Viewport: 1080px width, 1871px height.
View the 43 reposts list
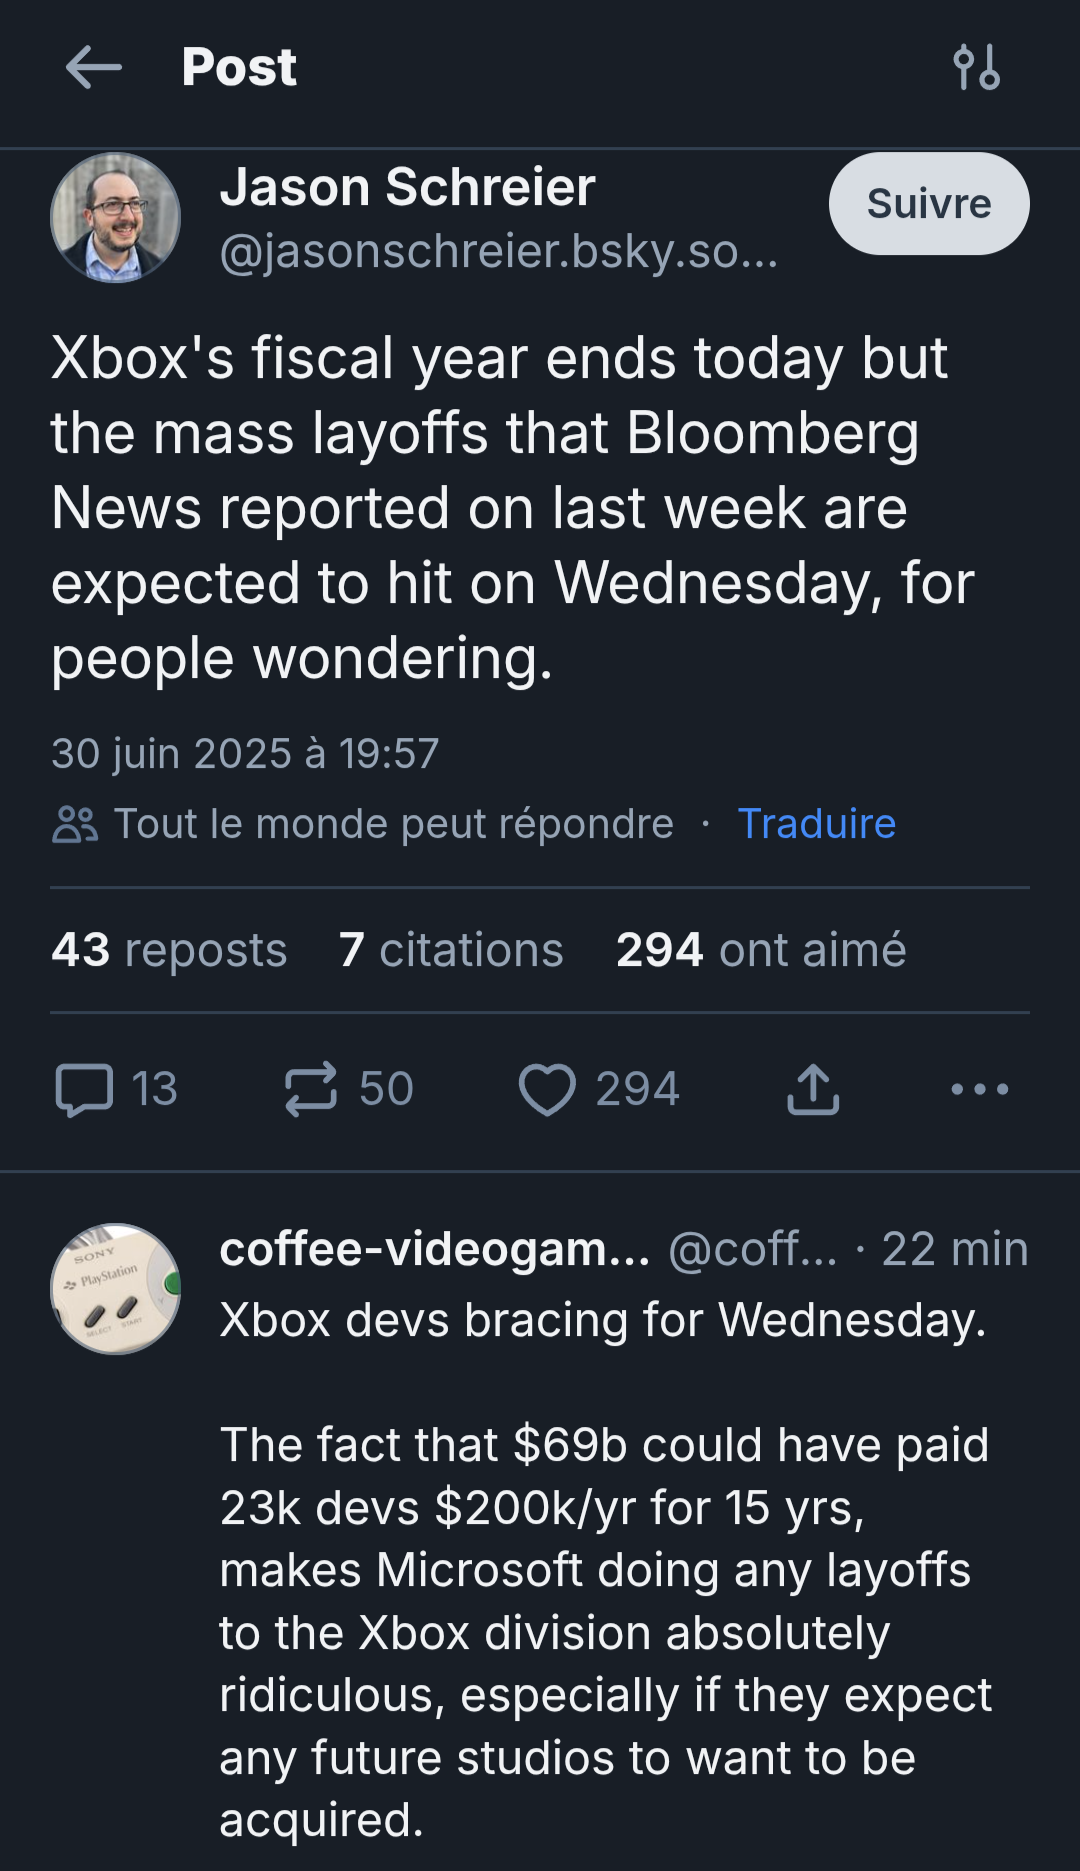tap(169, 950)
